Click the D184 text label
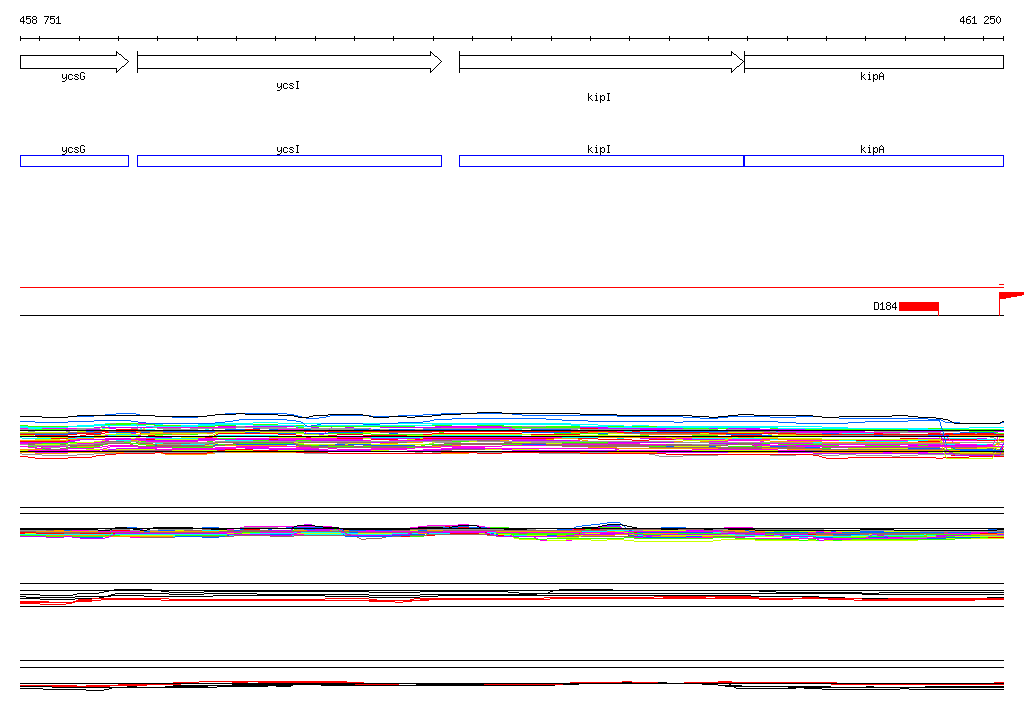This screenshot has height=714, width=1024. (885, 306)
